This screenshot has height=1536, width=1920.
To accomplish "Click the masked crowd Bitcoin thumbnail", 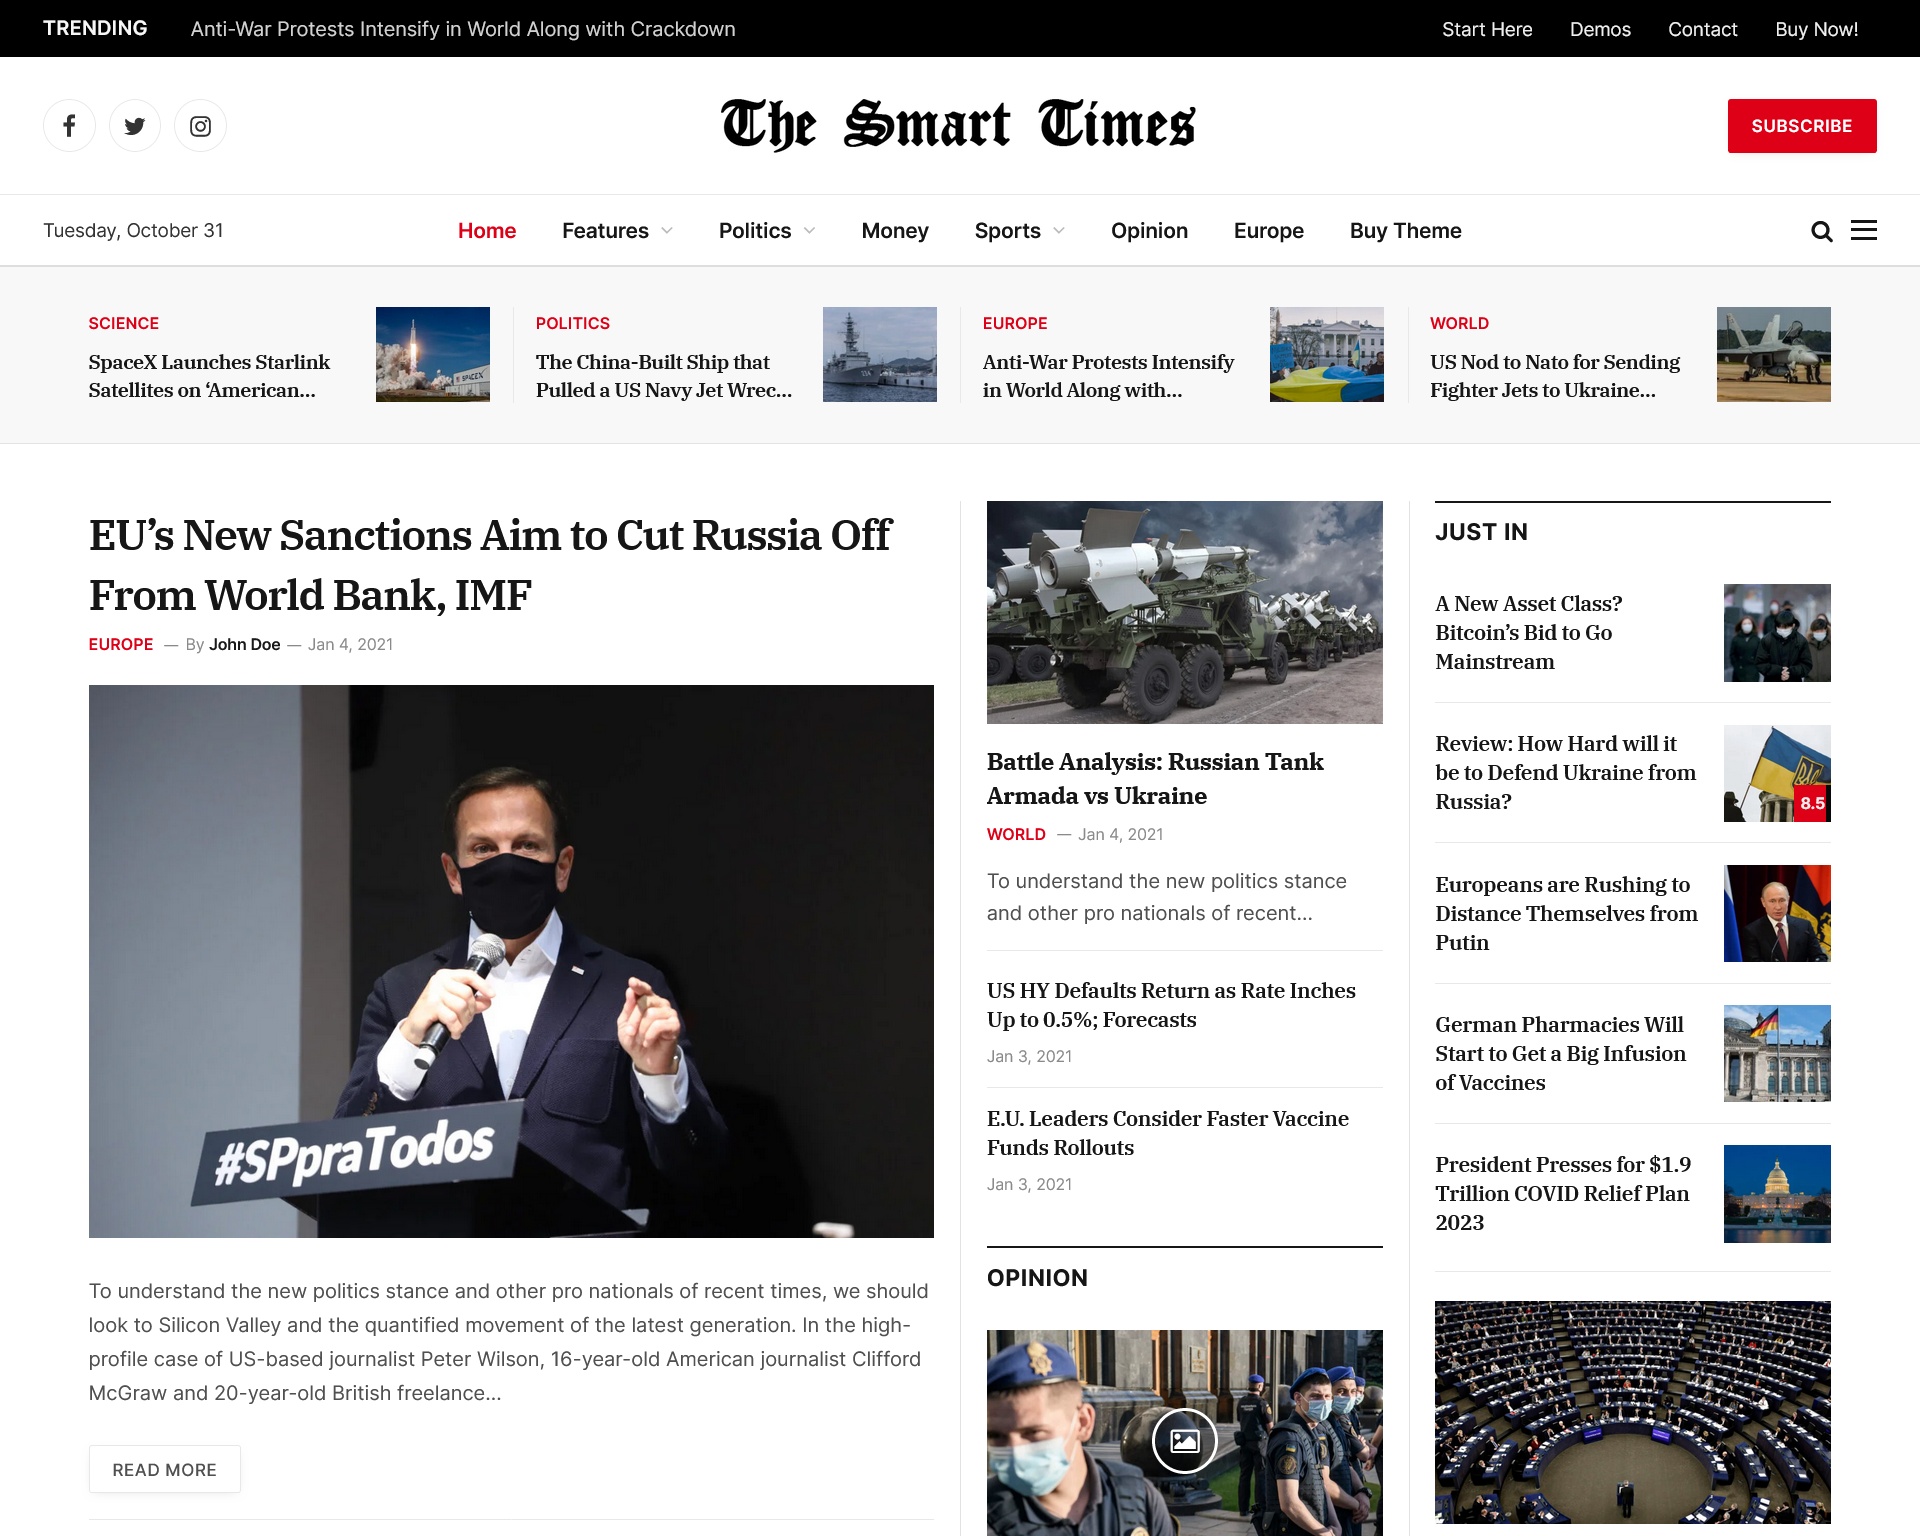I will (1777, 633).
